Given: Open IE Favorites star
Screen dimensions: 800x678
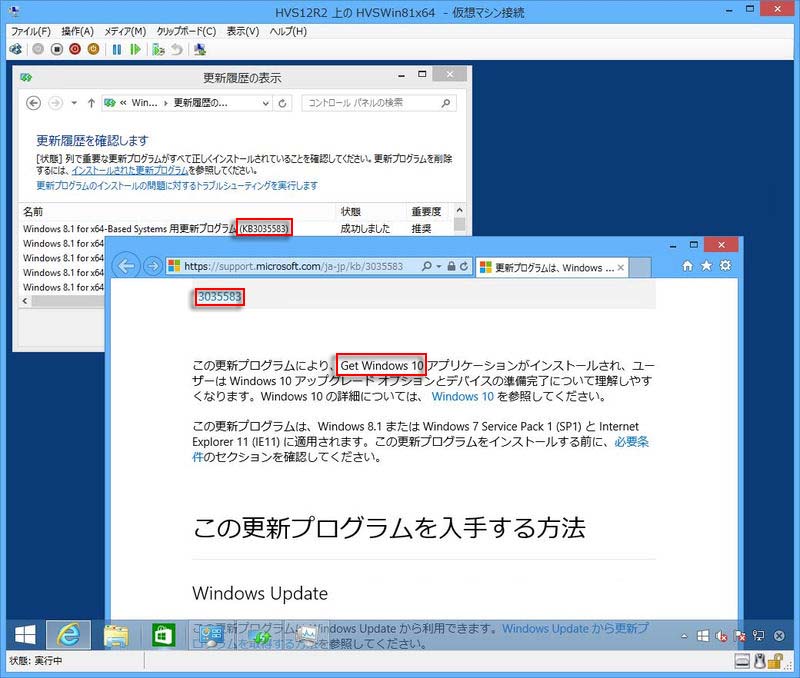Looking at the screenshot, I should click(706, 265).
